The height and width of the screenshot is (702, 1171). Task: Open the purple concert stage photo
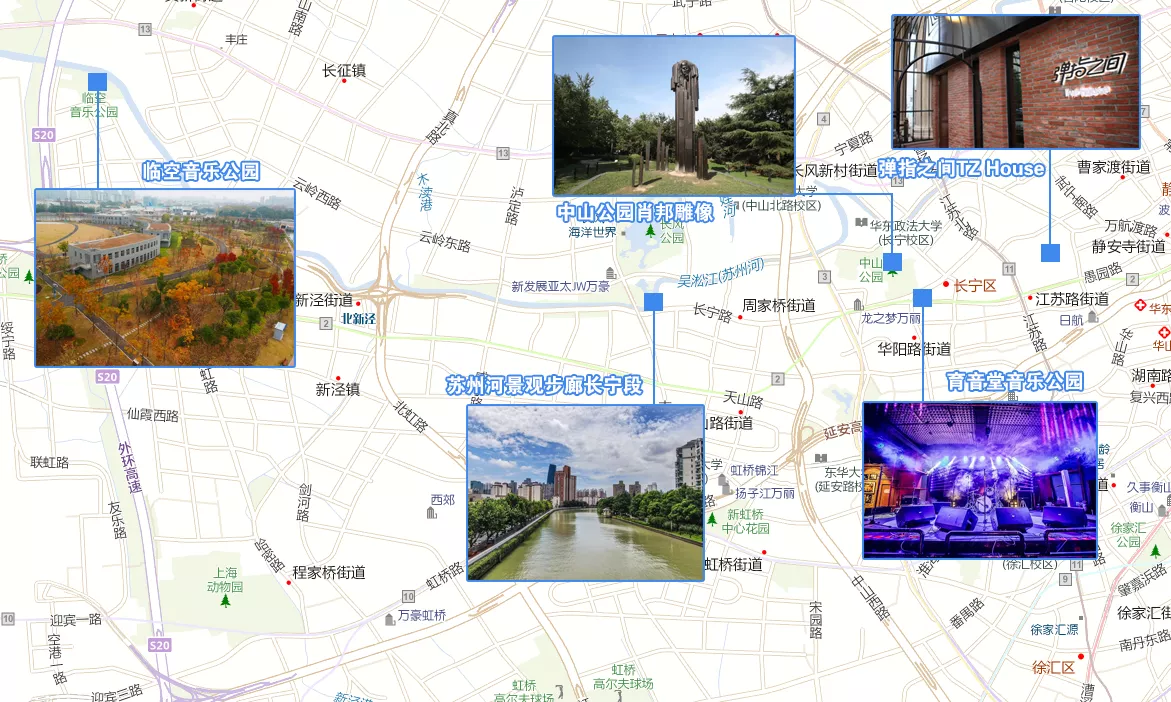979,480
